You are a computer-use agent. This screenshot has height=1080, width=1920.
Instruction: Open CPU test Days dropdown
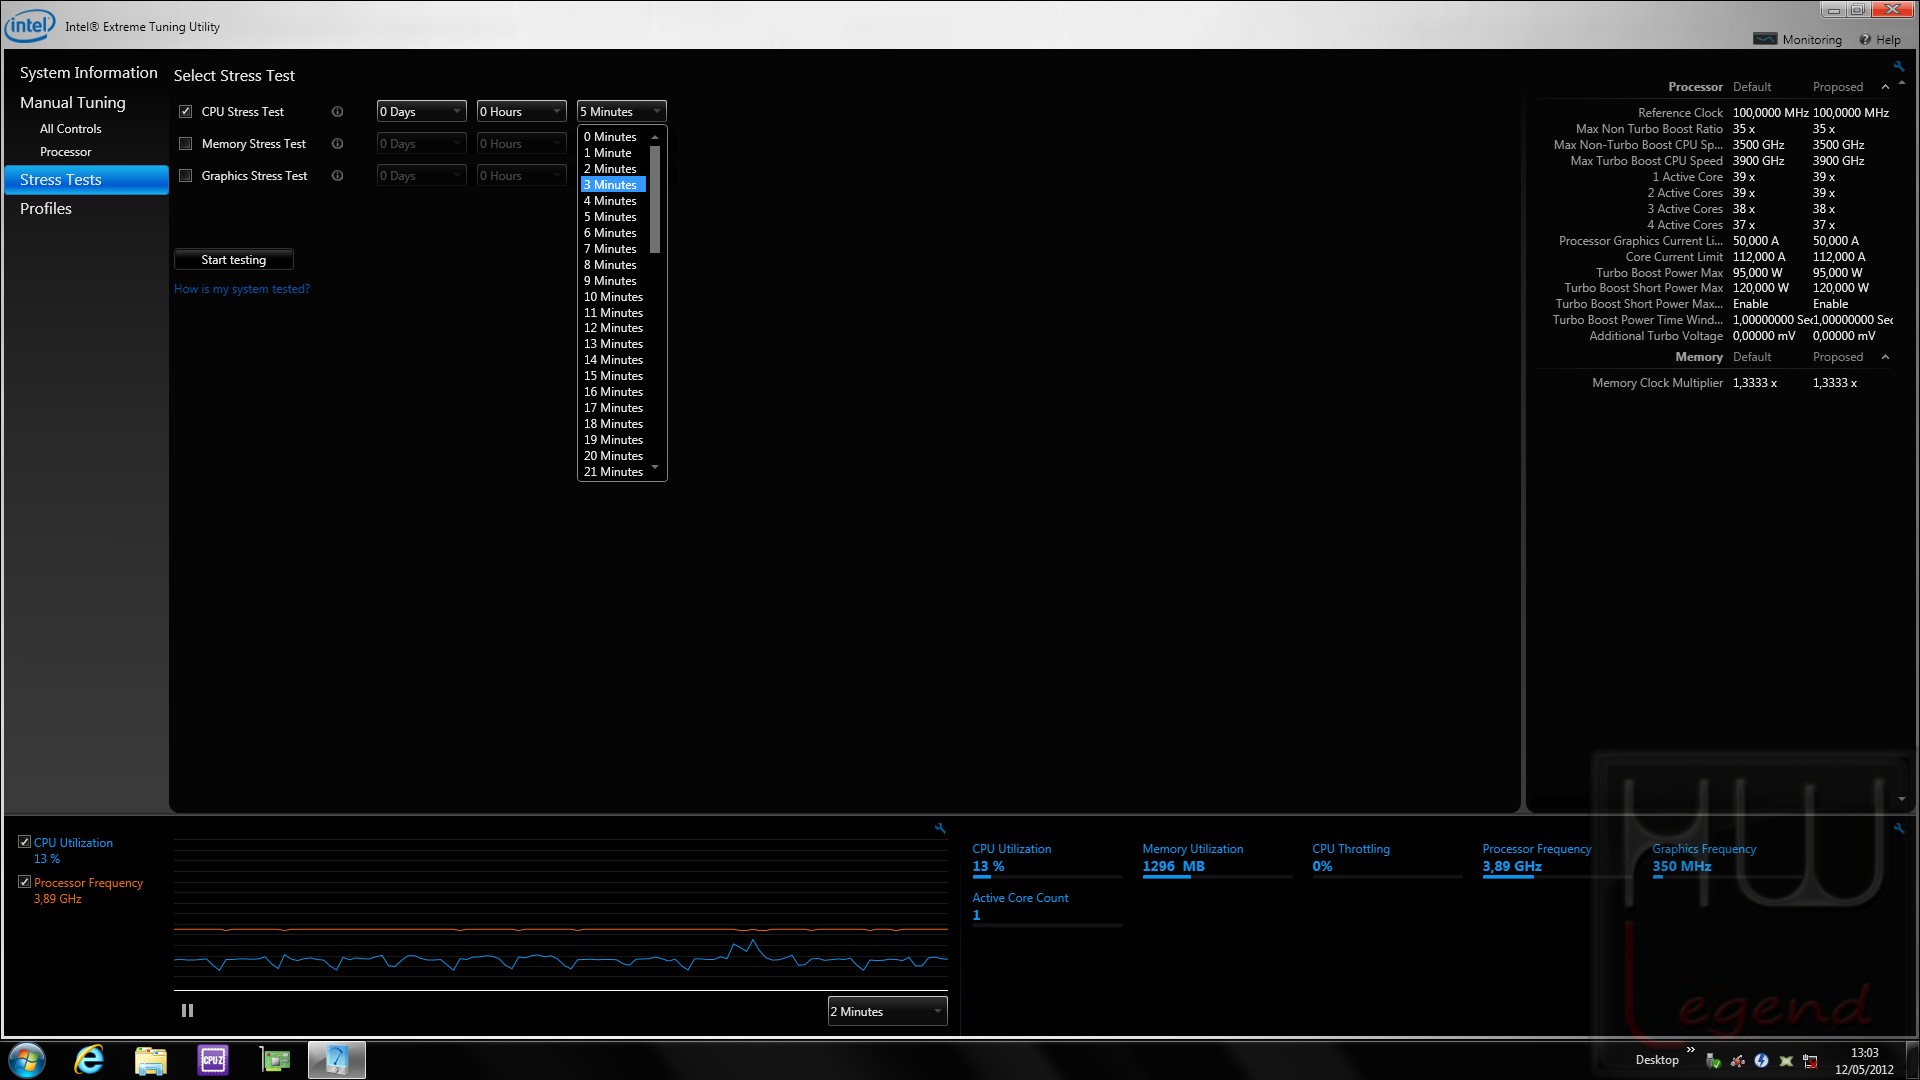point(421,112)
